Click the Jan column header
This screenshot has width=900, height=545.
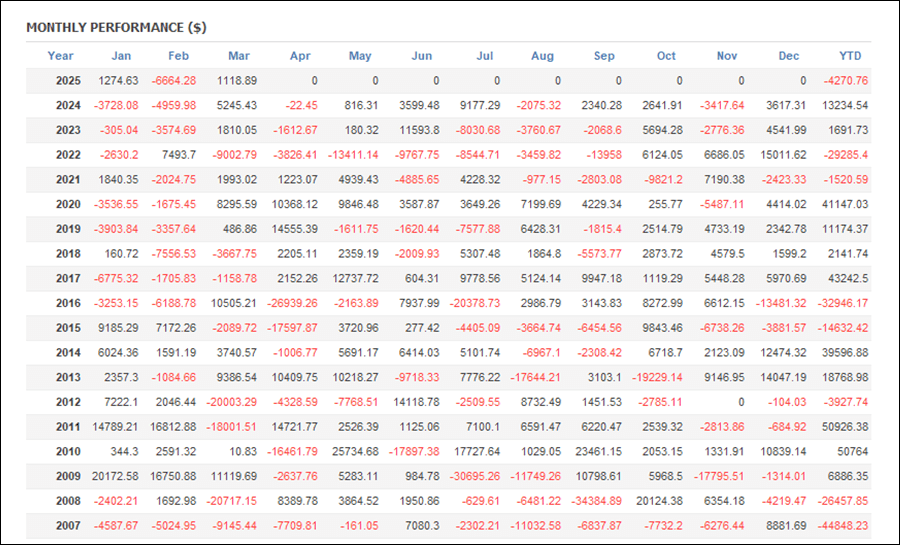tap(121, 56)
